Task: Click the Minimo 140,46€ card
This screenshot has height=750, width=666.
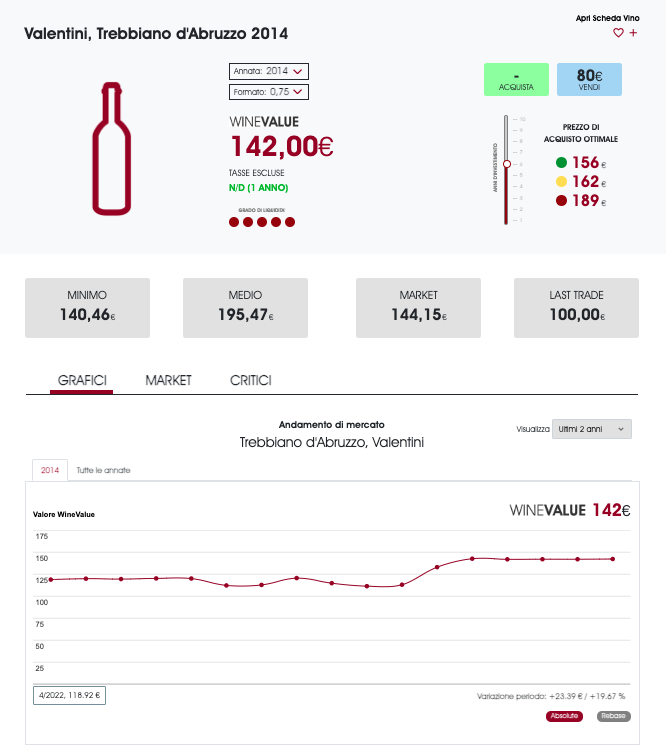Action: pyautogui.click(x=88, y=308)
